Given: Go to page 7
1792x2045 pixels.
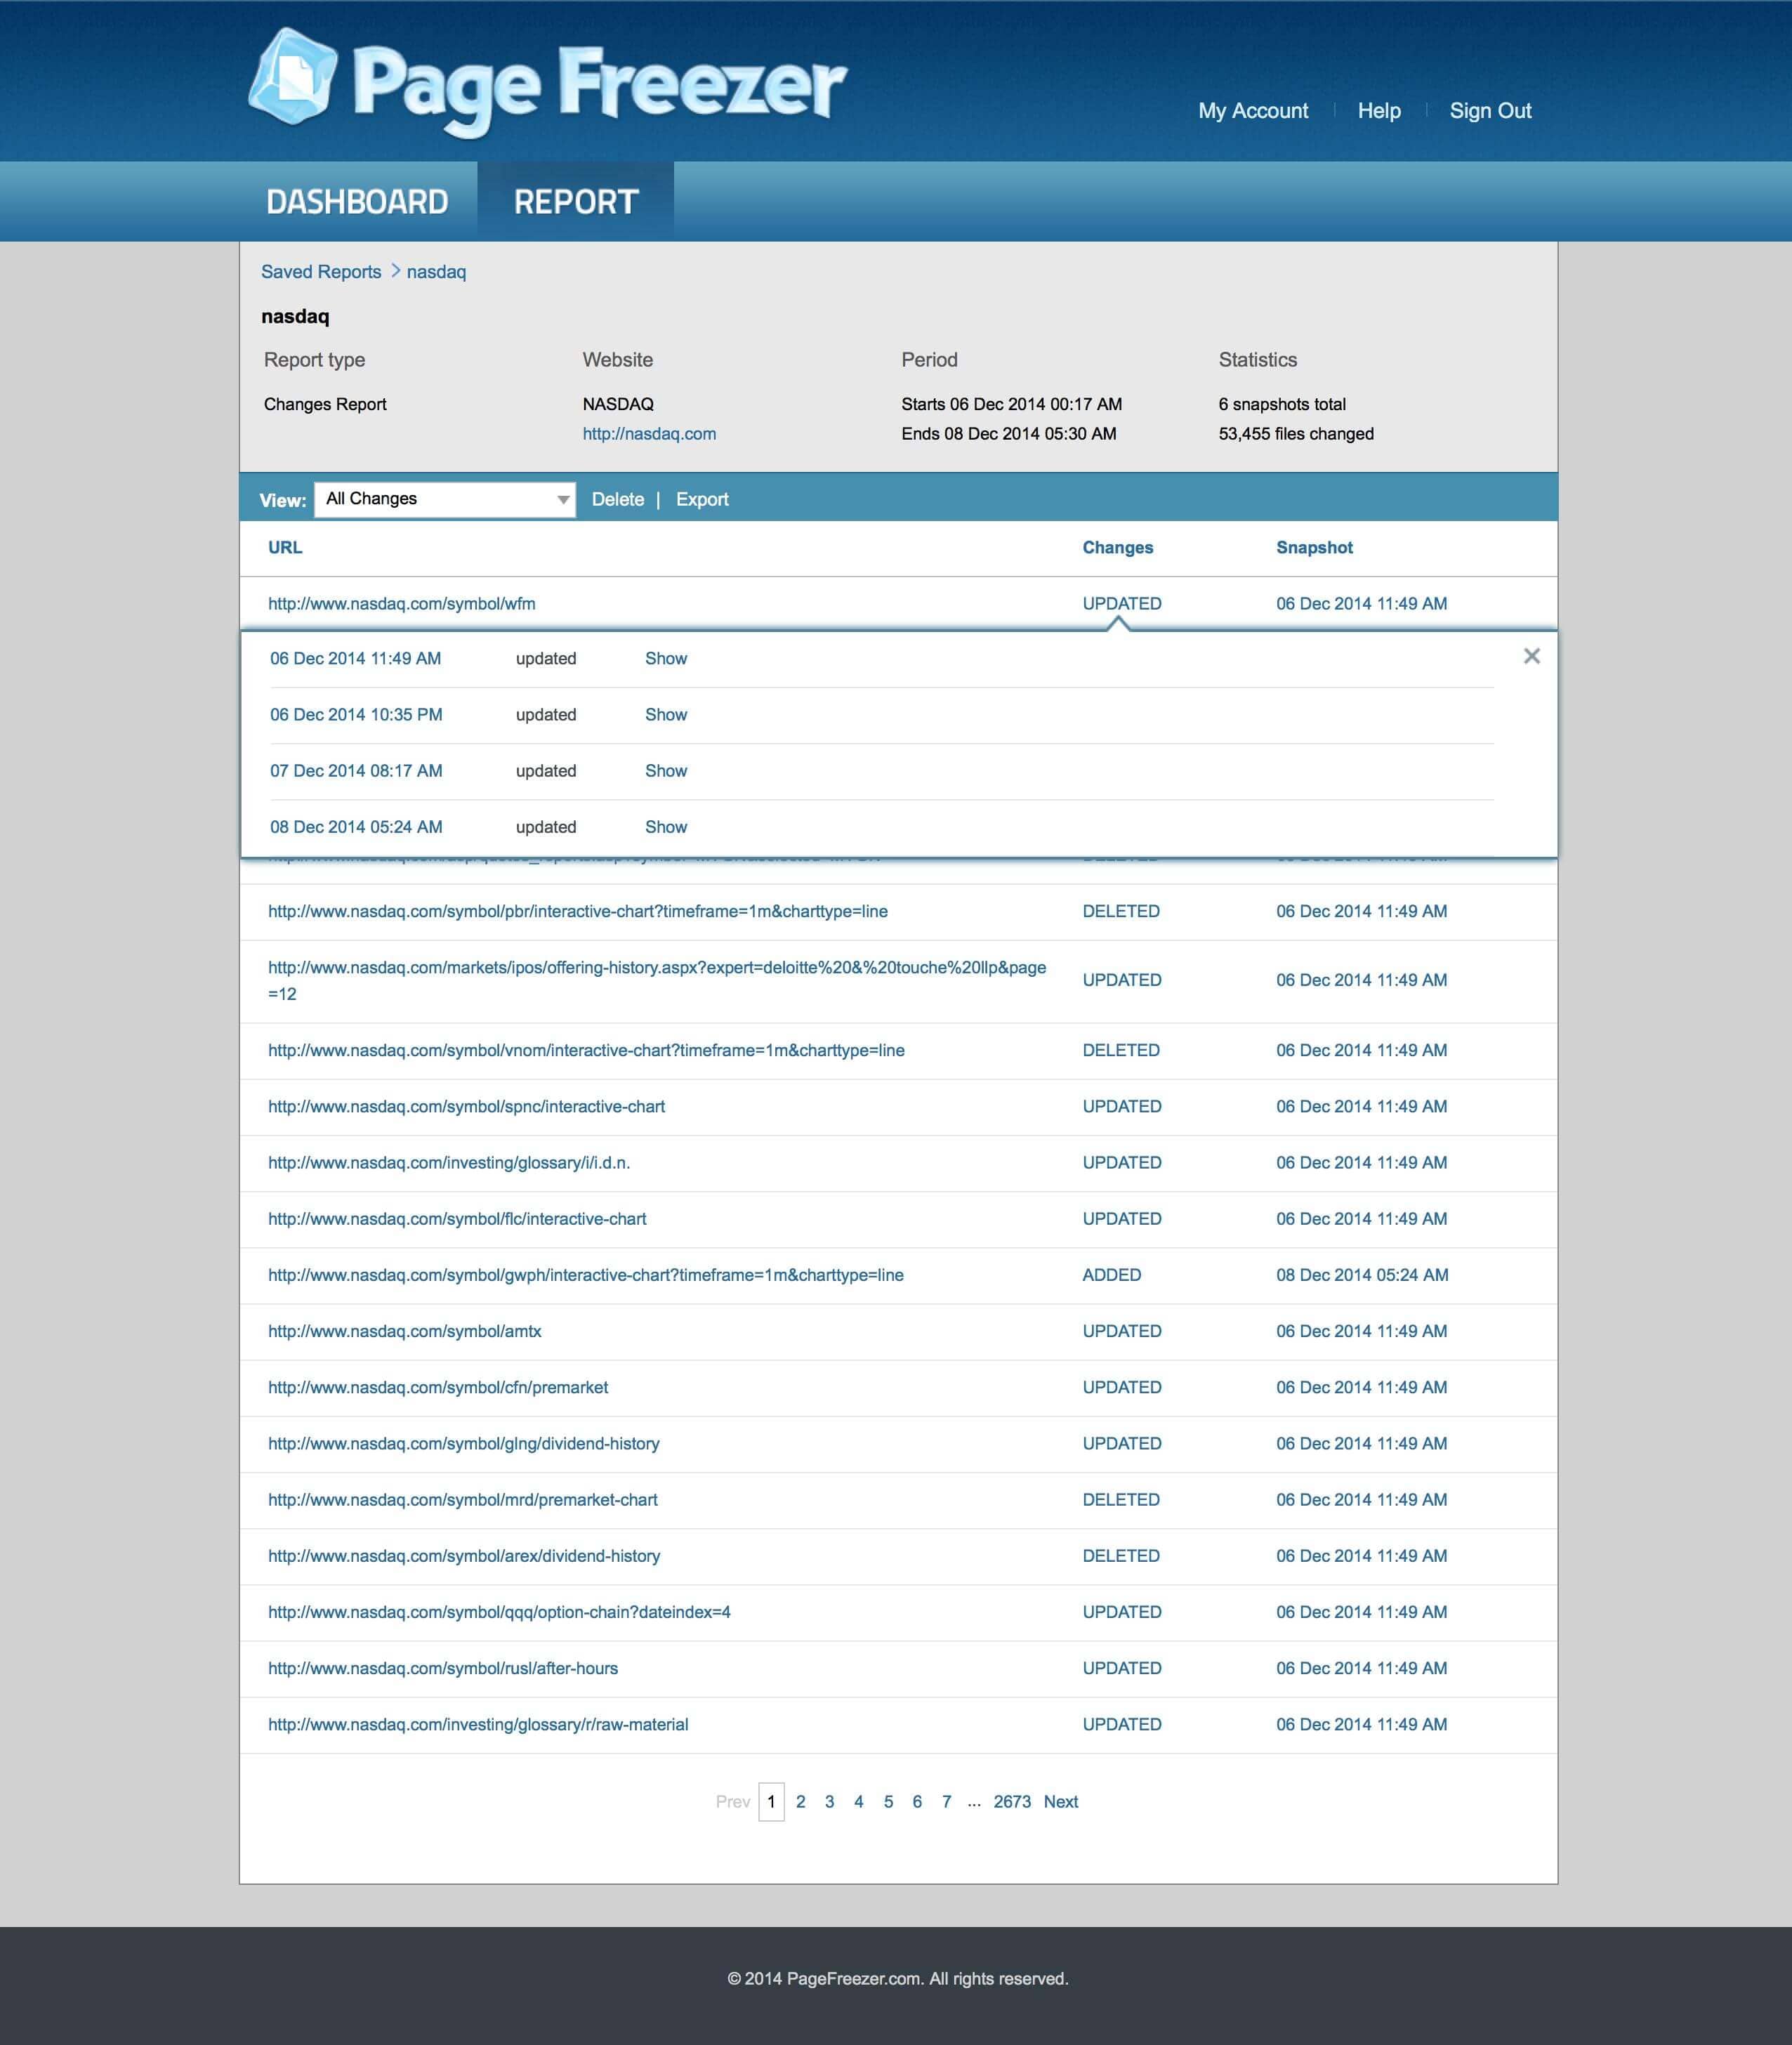Looking at the screenshot, I should click(946, 1801).
